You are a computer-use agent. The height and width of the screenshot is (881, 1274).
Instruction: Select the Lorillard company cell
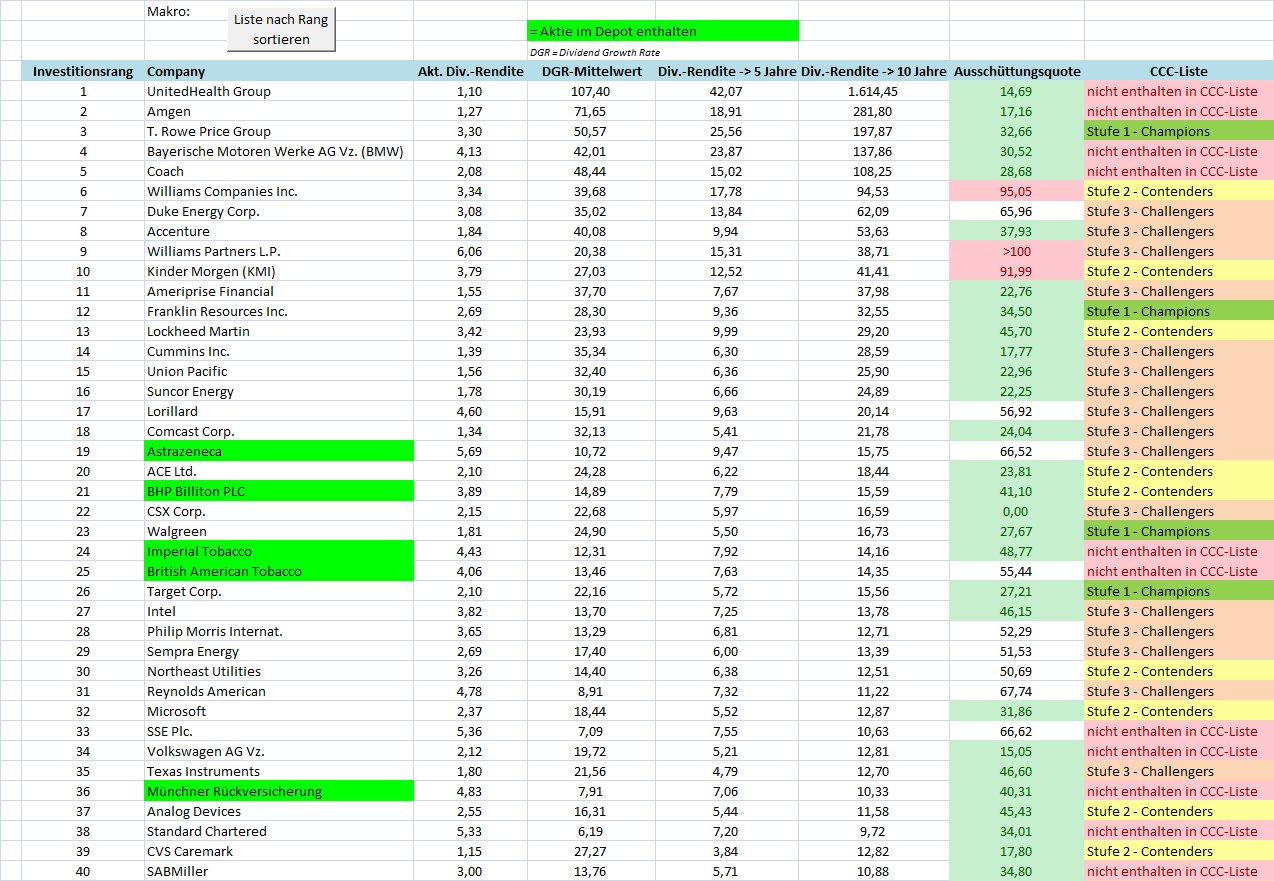coord(279,411)
